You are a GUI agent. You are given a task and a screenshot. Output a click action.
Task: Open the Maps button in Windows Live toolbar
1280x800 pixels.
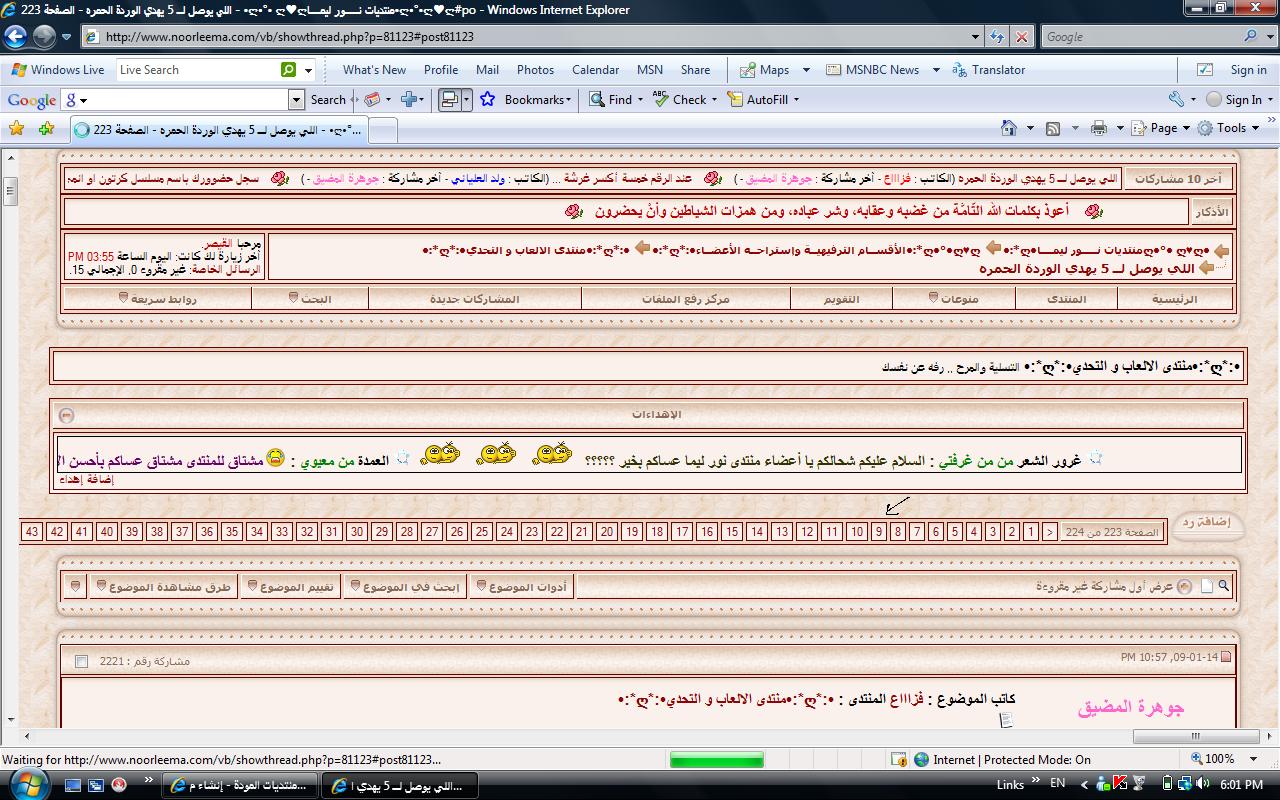tap(764, 70)
